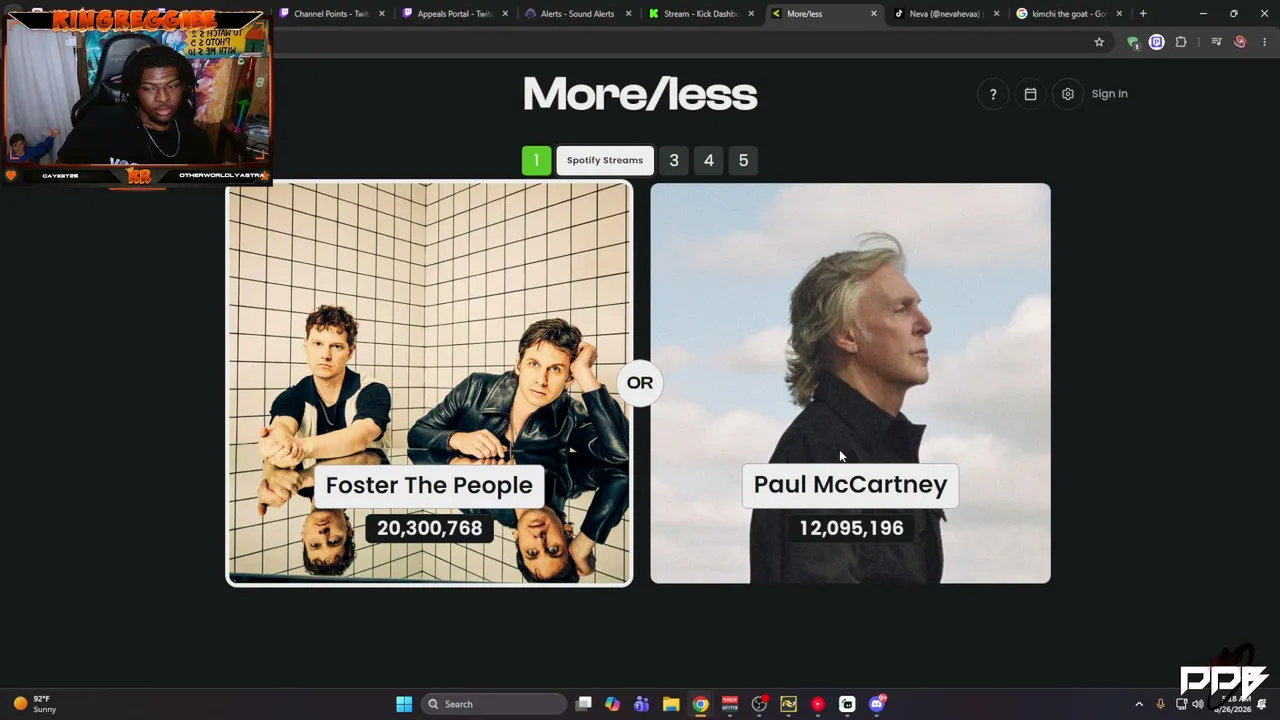
Task: Choose the Foster The People card
Action: [429, 383]
